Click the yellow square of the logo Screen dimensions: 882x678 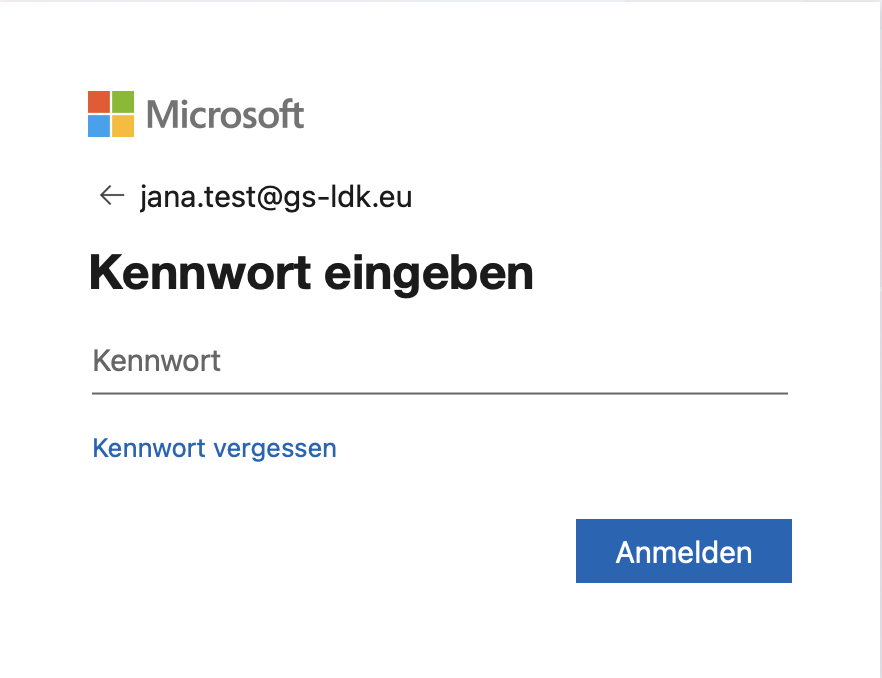[x=123, y=126]
